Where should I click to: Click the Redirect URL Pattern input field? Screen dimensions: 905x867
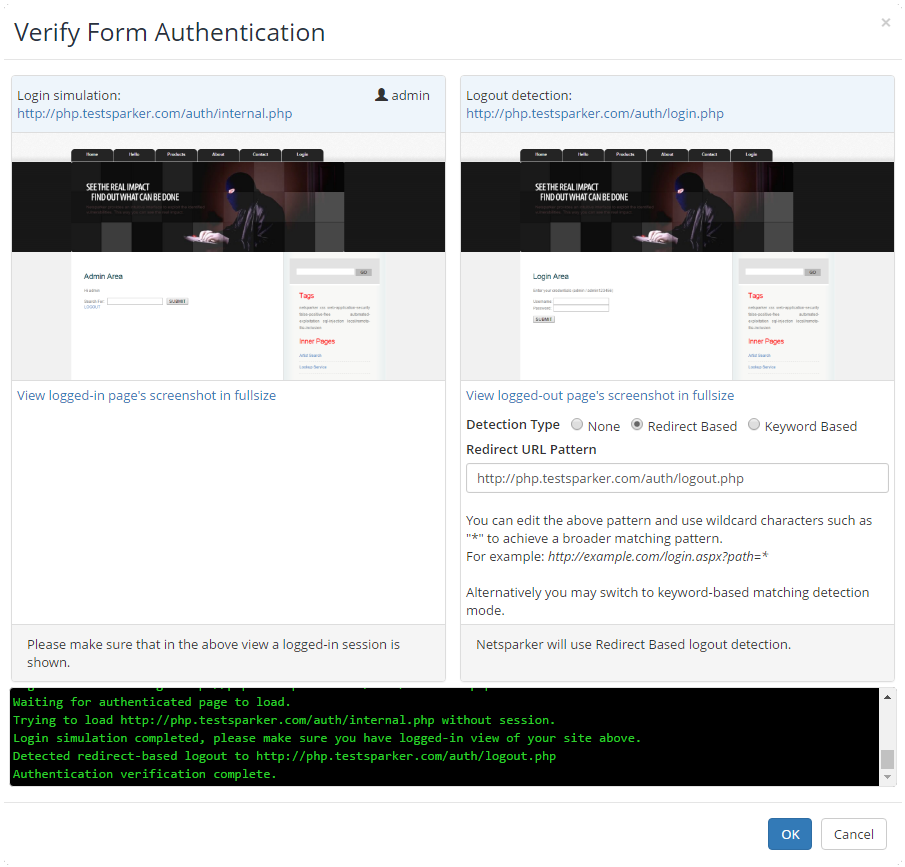point(677,478)
